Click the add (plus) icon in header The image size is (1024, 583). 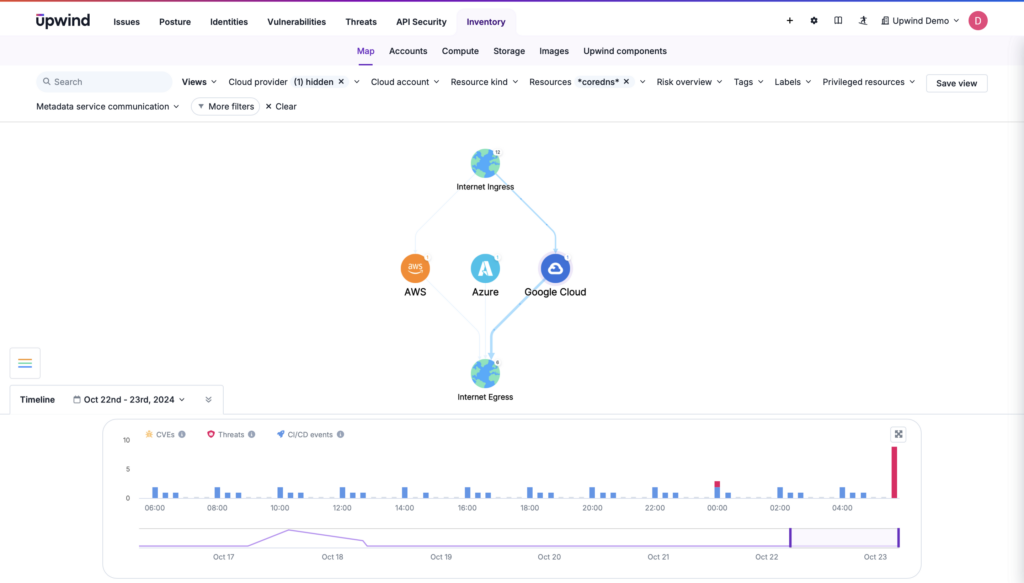click(x=789, y=20)
